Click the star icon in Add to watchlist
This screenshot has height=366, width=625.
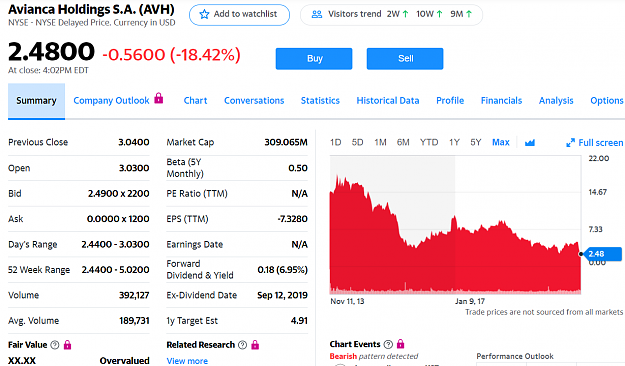(x=204, y=14)
